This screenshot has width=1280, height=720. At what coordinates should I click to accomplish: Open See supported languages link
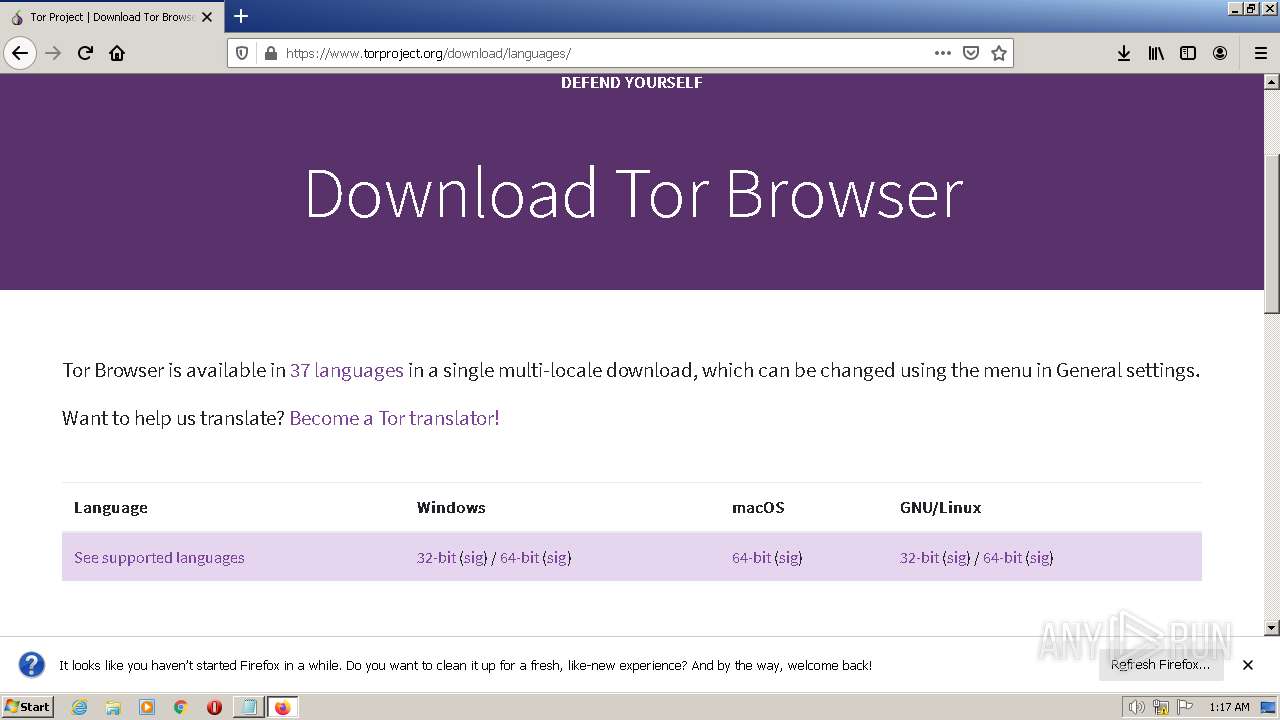159,558
